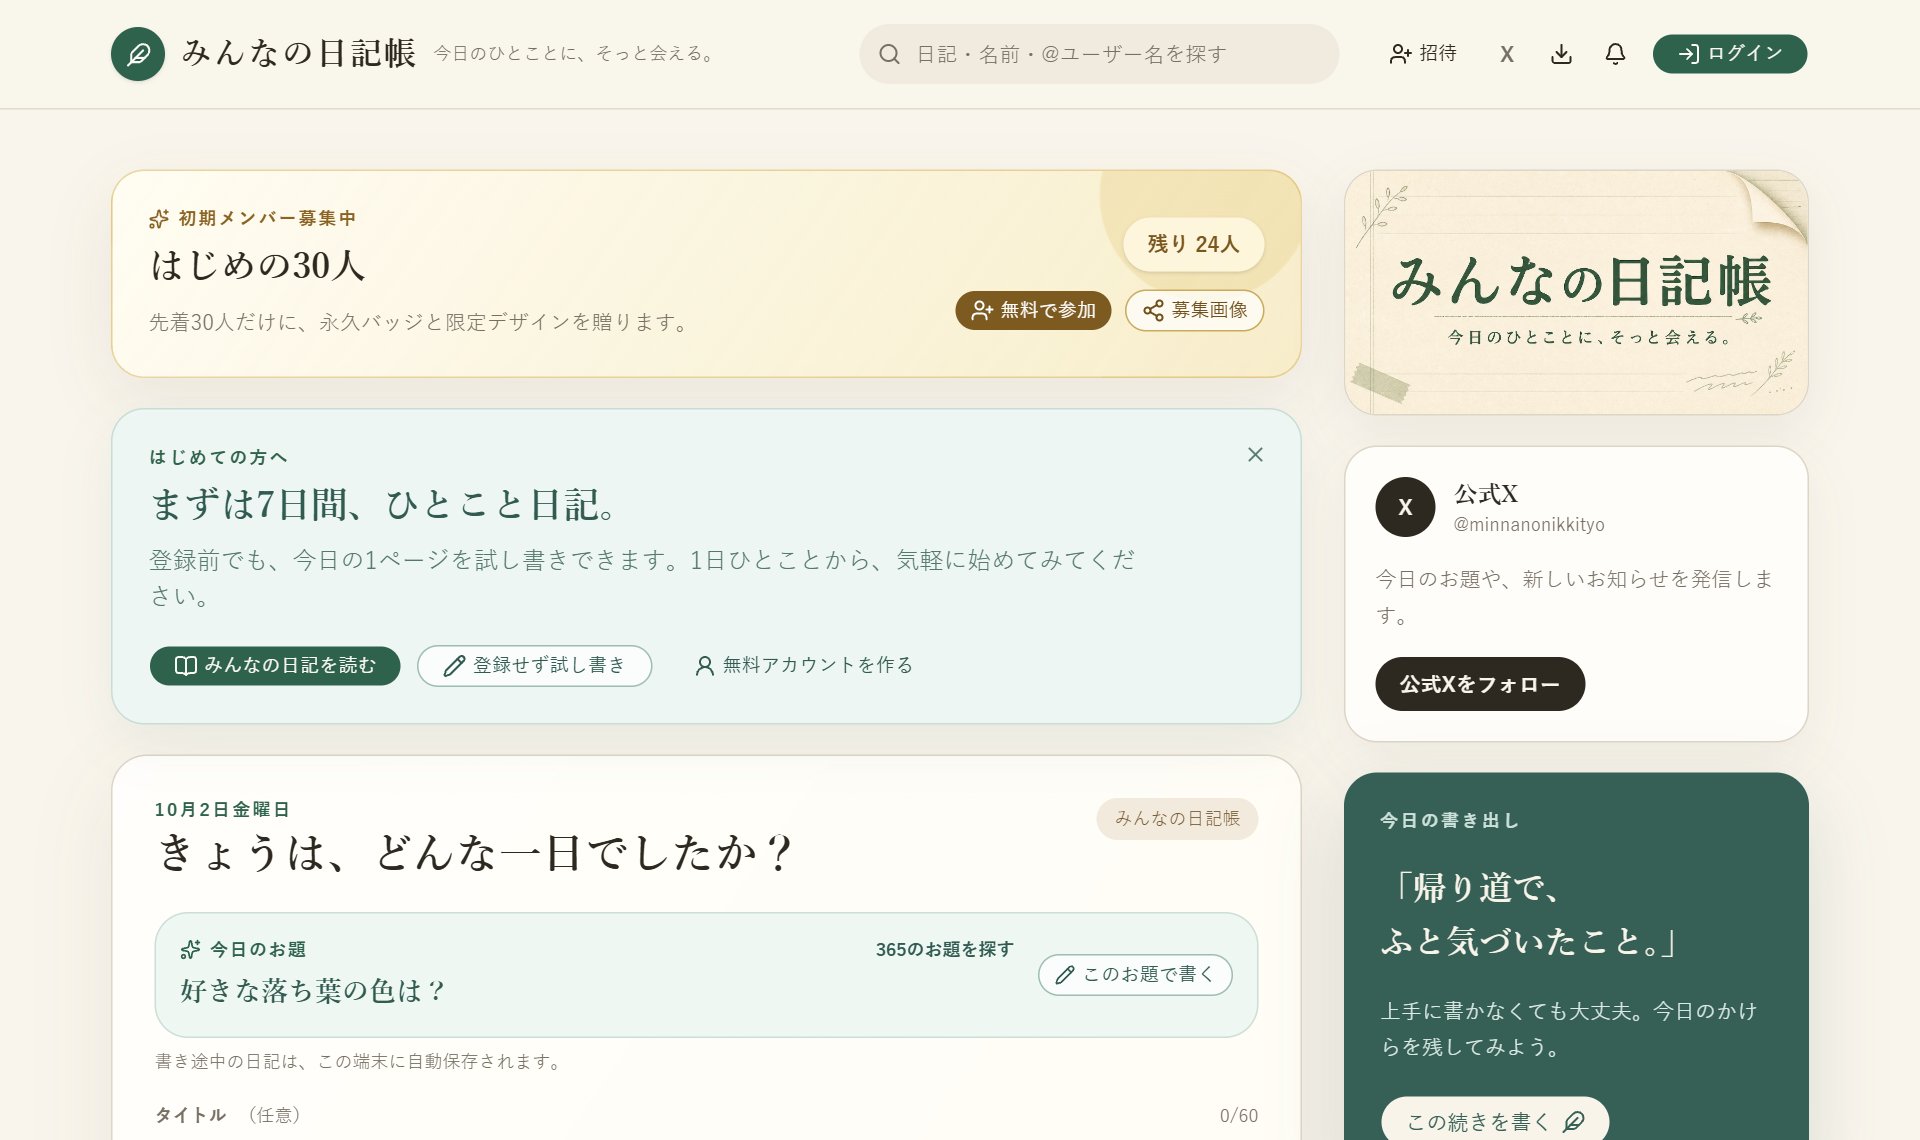Open the 募集画像 share button
The width and height of the screenshot is (1920, 1140).
pyautogui.click(x=1195, y=310)
